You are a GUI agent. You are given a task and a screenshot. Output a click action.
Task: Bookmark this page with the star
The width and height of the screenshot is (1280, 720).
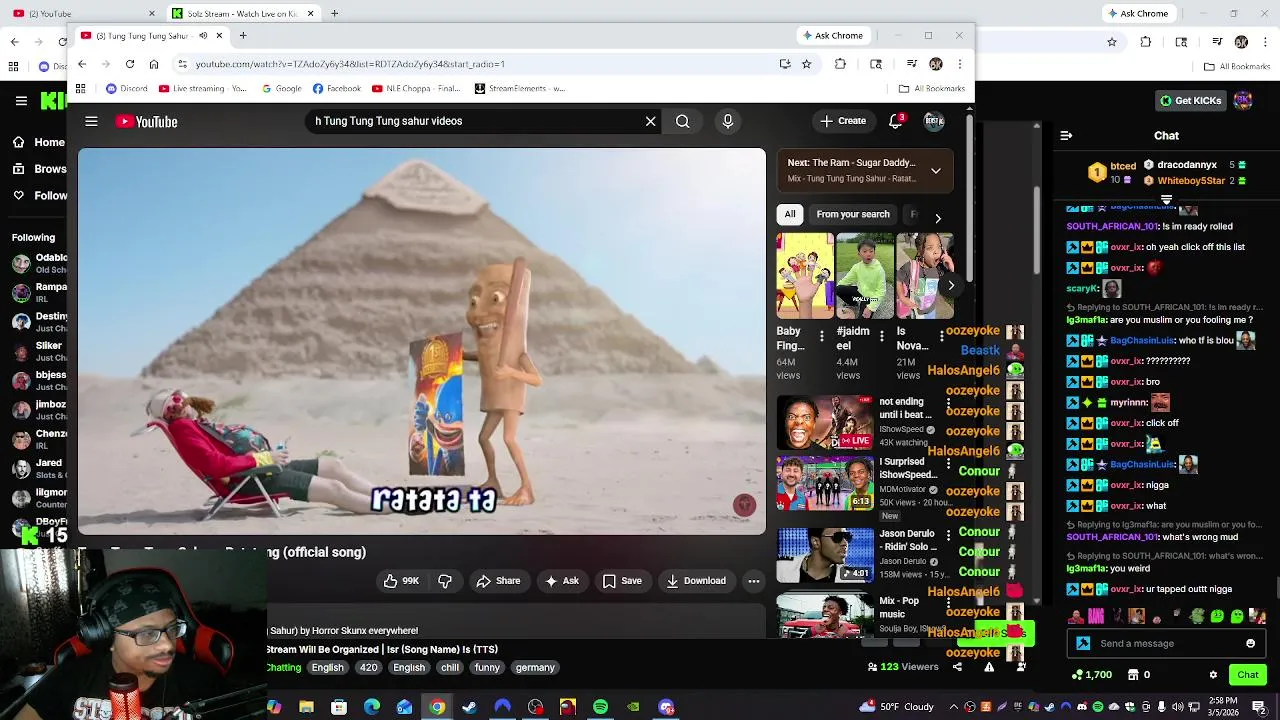coord(806,64)
